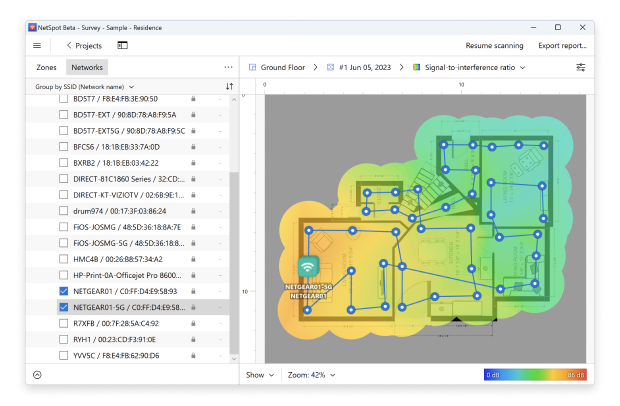Click lock icon on YVV5C row
The image size is (620, 406).
(x=193, y=355)
